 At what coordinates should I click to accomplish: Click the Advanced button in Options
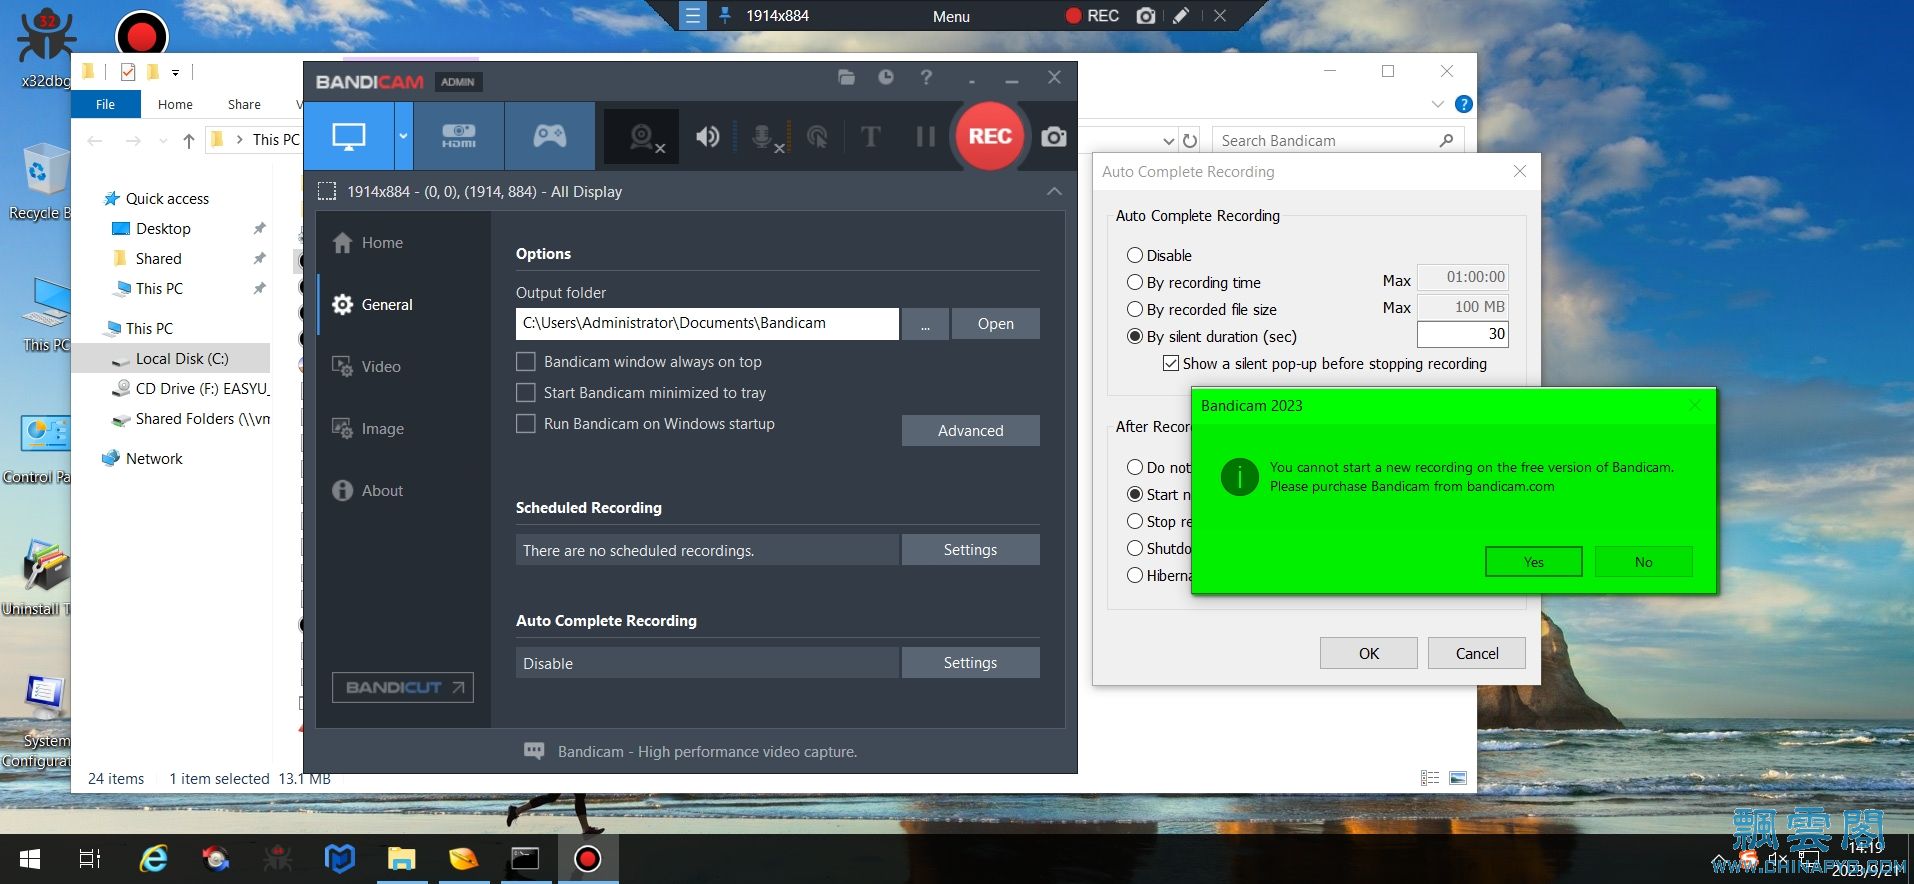coord(970,430)
